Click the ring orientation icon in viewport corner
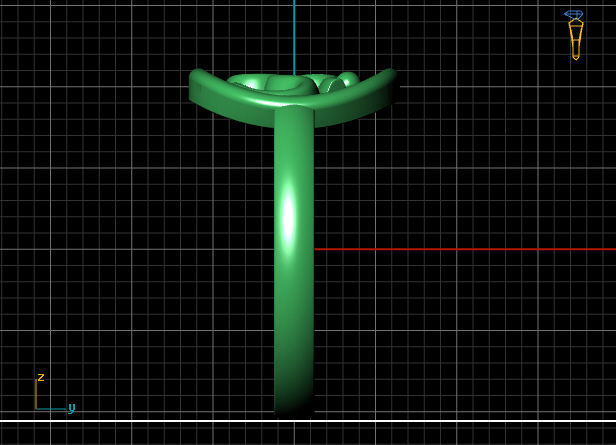 point(575,35)
